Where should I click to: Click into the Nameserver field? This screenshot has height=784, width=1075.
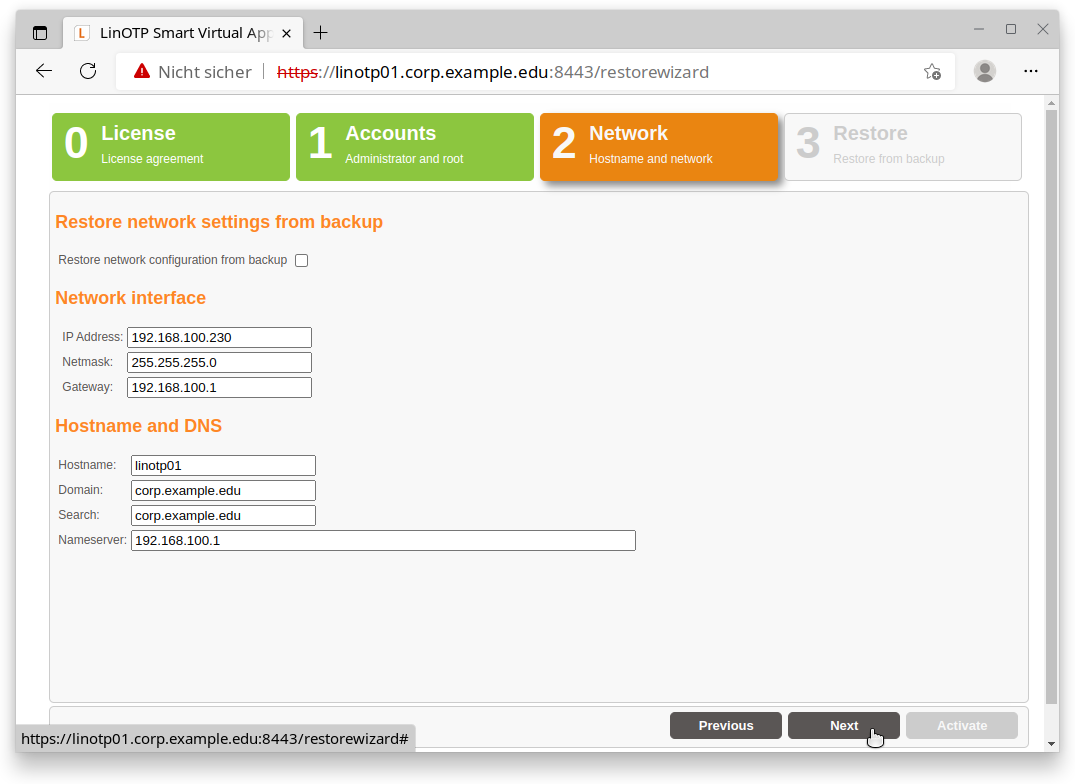click(383, 540)
